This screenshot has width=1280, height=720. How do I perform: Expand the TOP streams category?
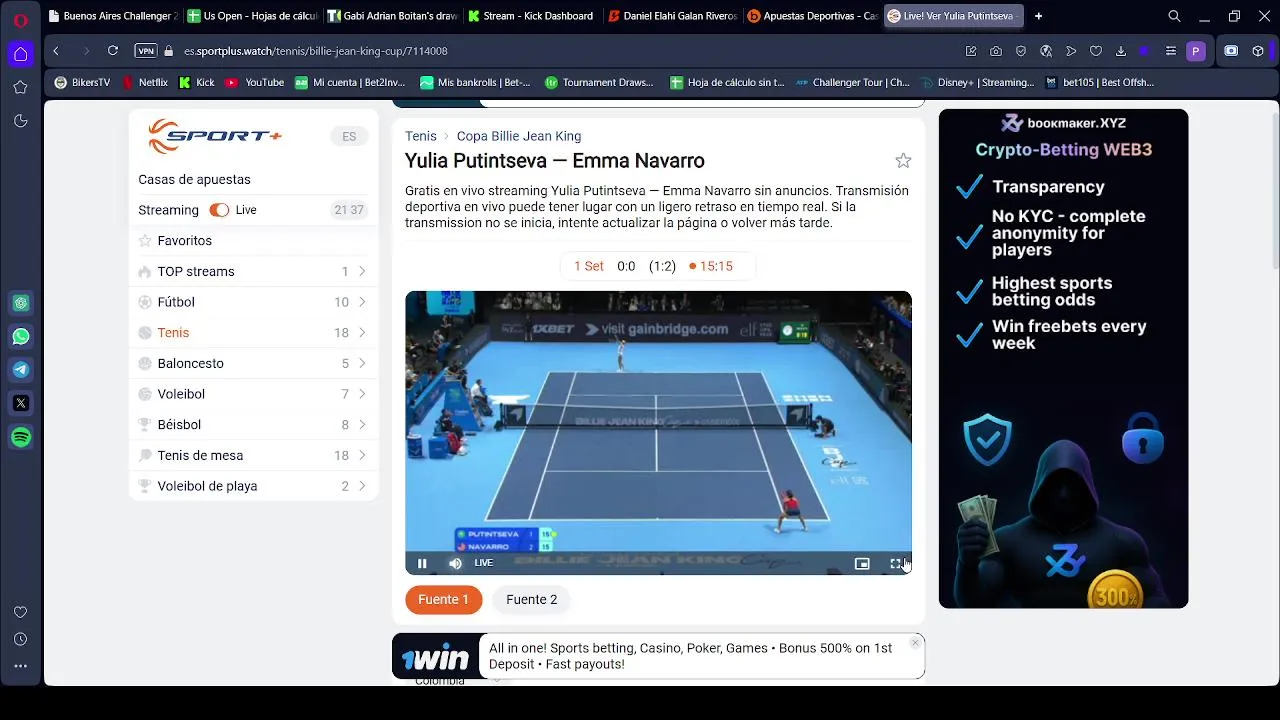[254, 272]
